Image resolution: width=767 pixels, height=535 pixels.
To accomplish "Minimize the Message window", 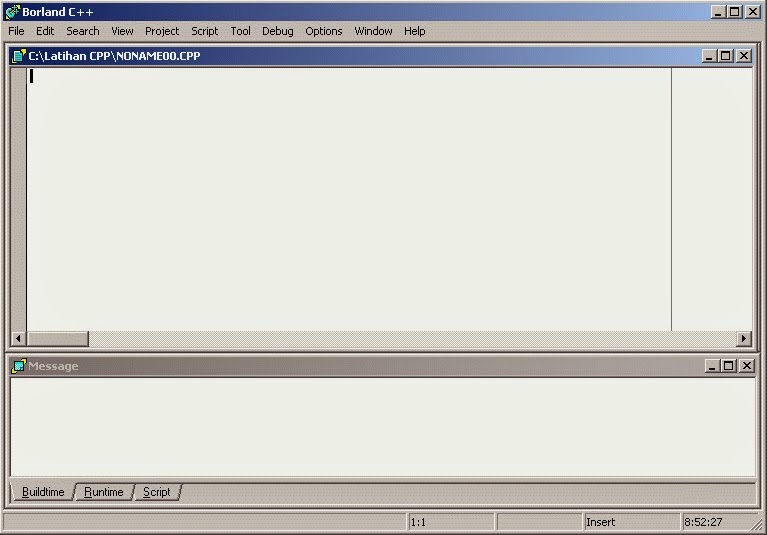I will click(x=712, y=366).
